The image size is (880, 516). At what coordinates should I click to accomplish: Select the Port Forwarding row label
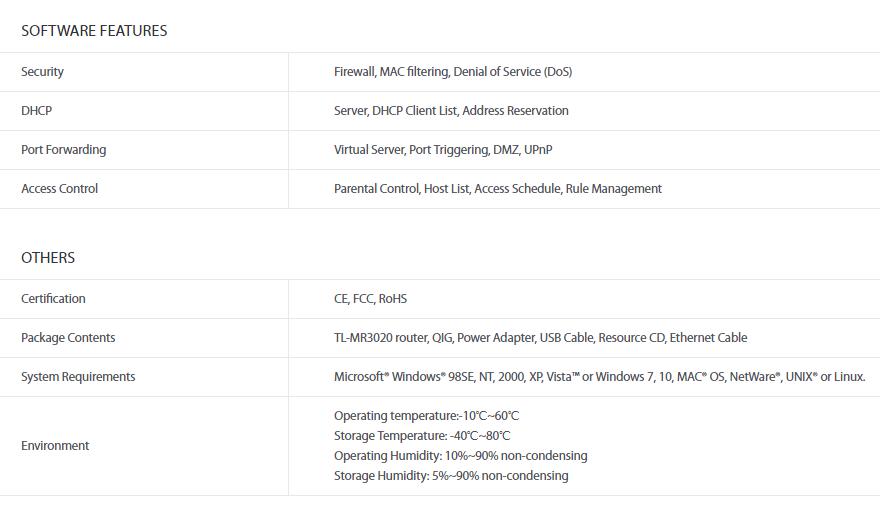[63, 150]
